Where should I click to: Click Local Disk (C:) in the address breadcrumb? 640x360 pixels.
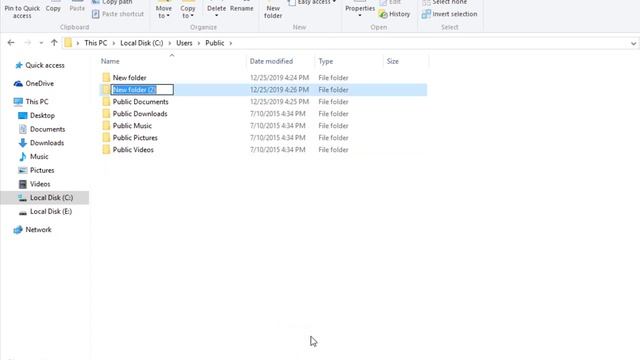pyautogui.click(x=142, y=43)
